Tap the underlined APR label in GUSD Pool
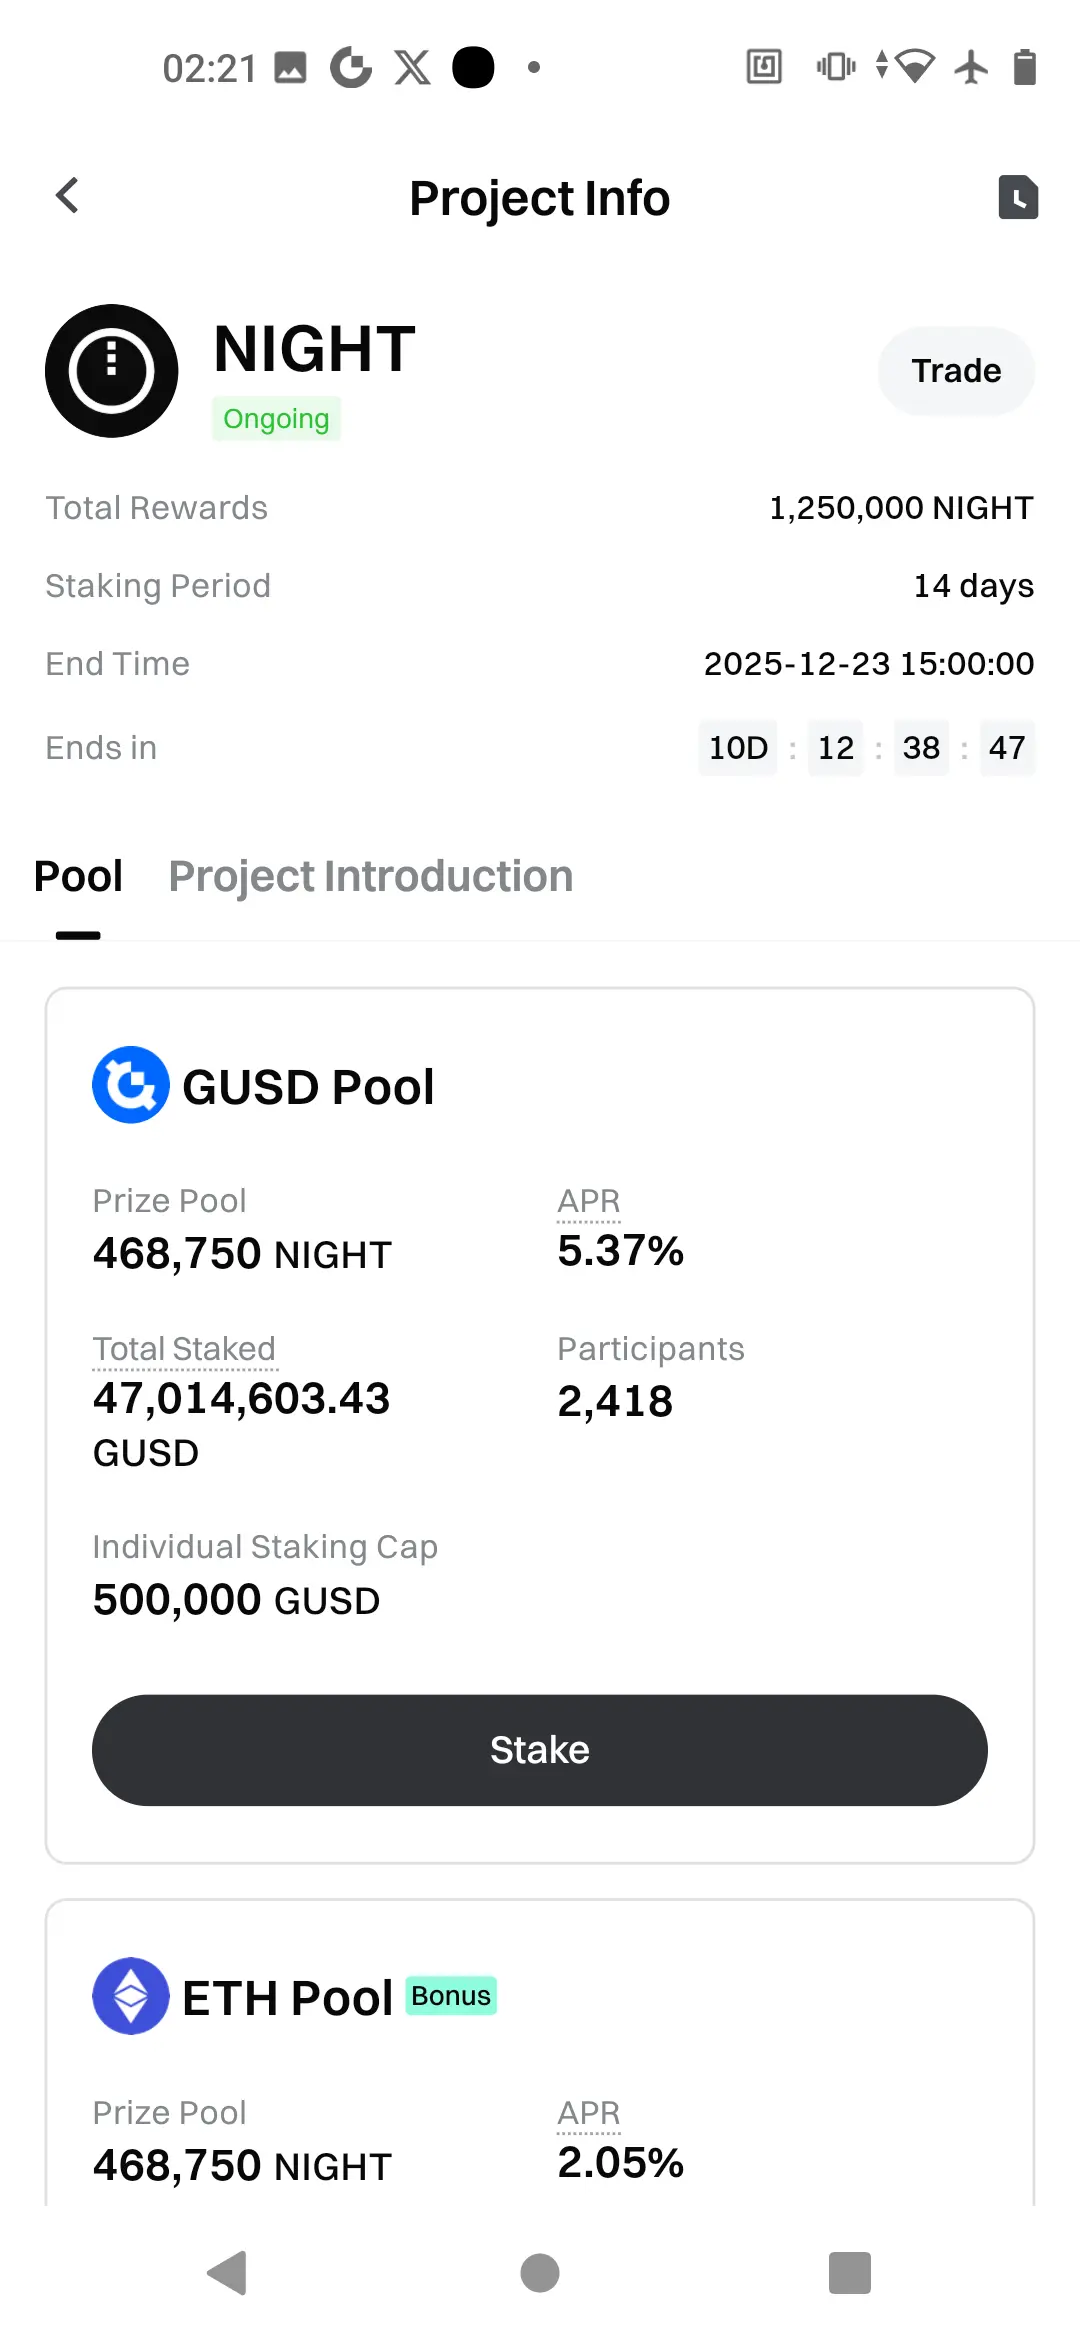 tap(589, 1201)
